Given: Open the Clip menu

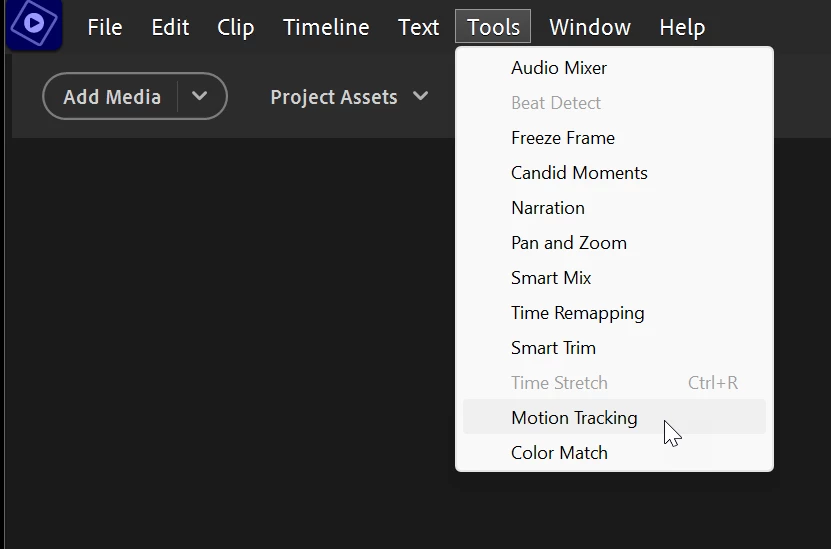Looking at the screenshot, I should pos(235,27).
